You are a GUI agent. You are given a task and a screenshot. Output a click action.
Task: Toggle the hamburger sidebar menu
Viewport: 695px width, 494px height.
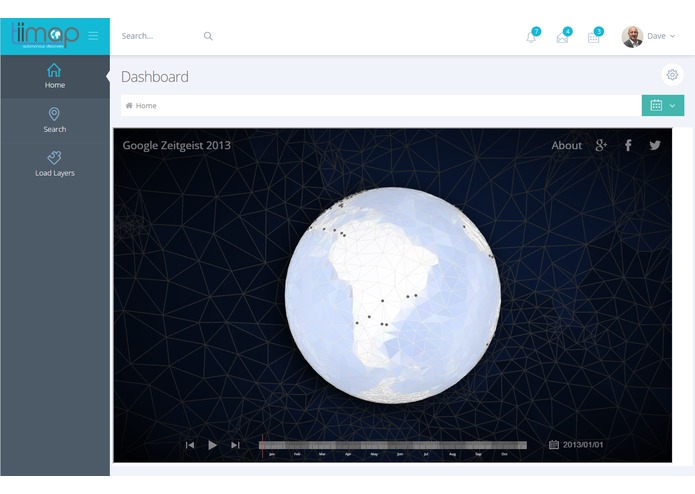pos(93,36)
